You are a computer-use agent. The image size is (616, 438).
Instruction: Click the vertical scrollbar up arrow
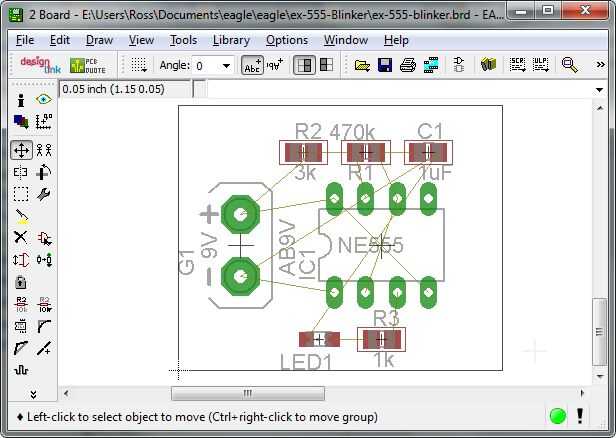point(600,108)
